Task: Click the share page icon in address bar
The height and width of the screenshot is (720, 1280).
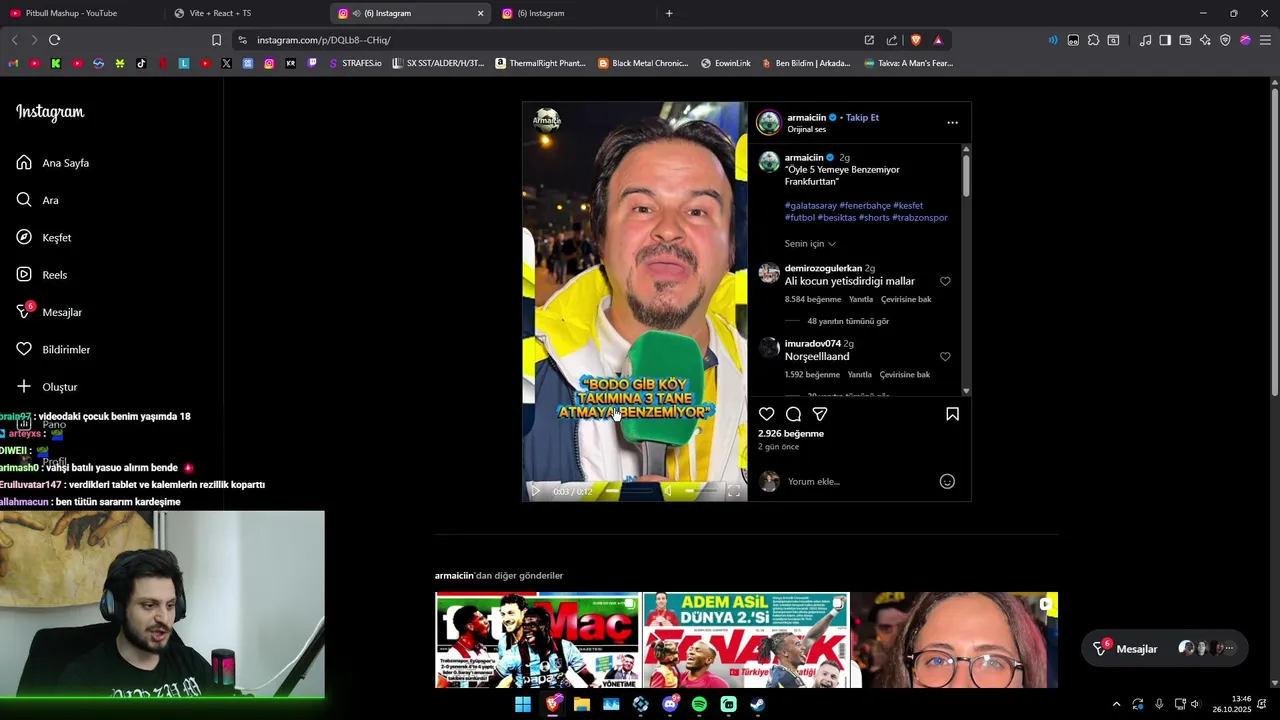Action: click(x=892, y=40)
